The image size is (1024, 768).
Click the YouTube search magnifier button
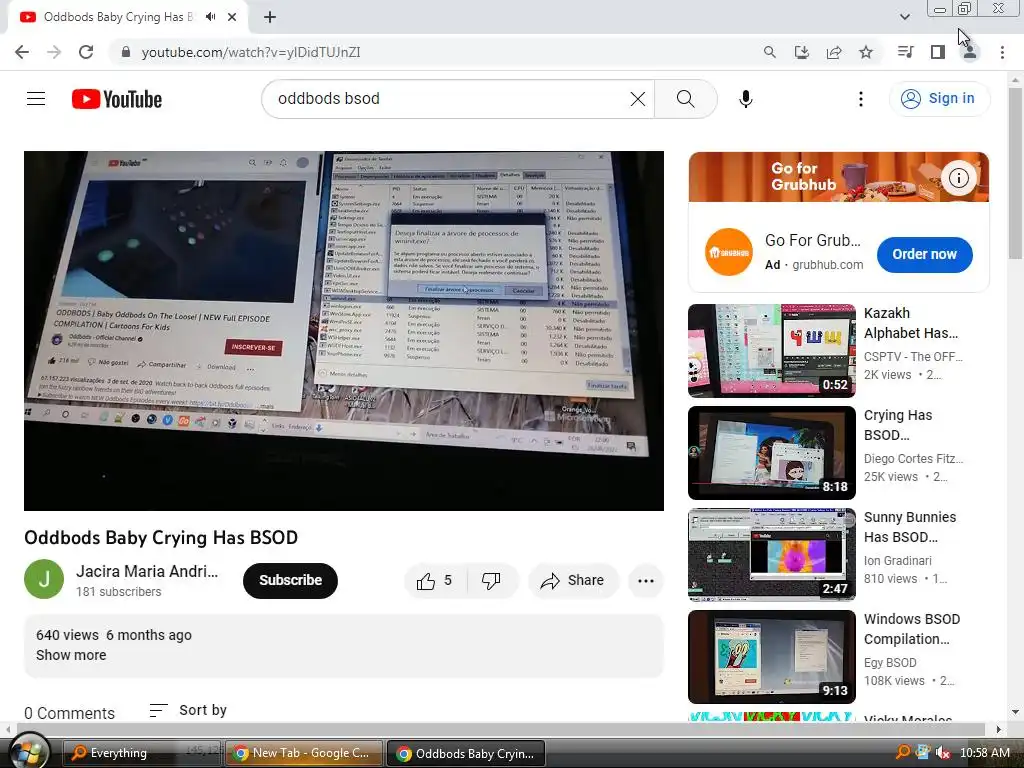686,99
